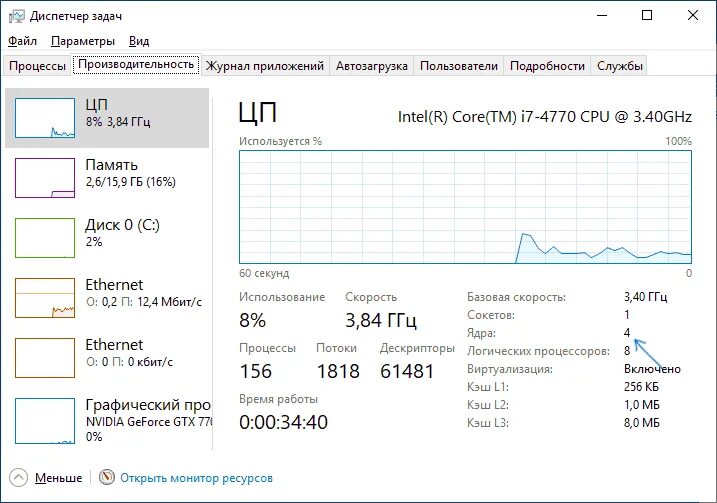Screen dimensions: 717x503
Task: Click the Меньше label
Action: click(x=59, y=478)
